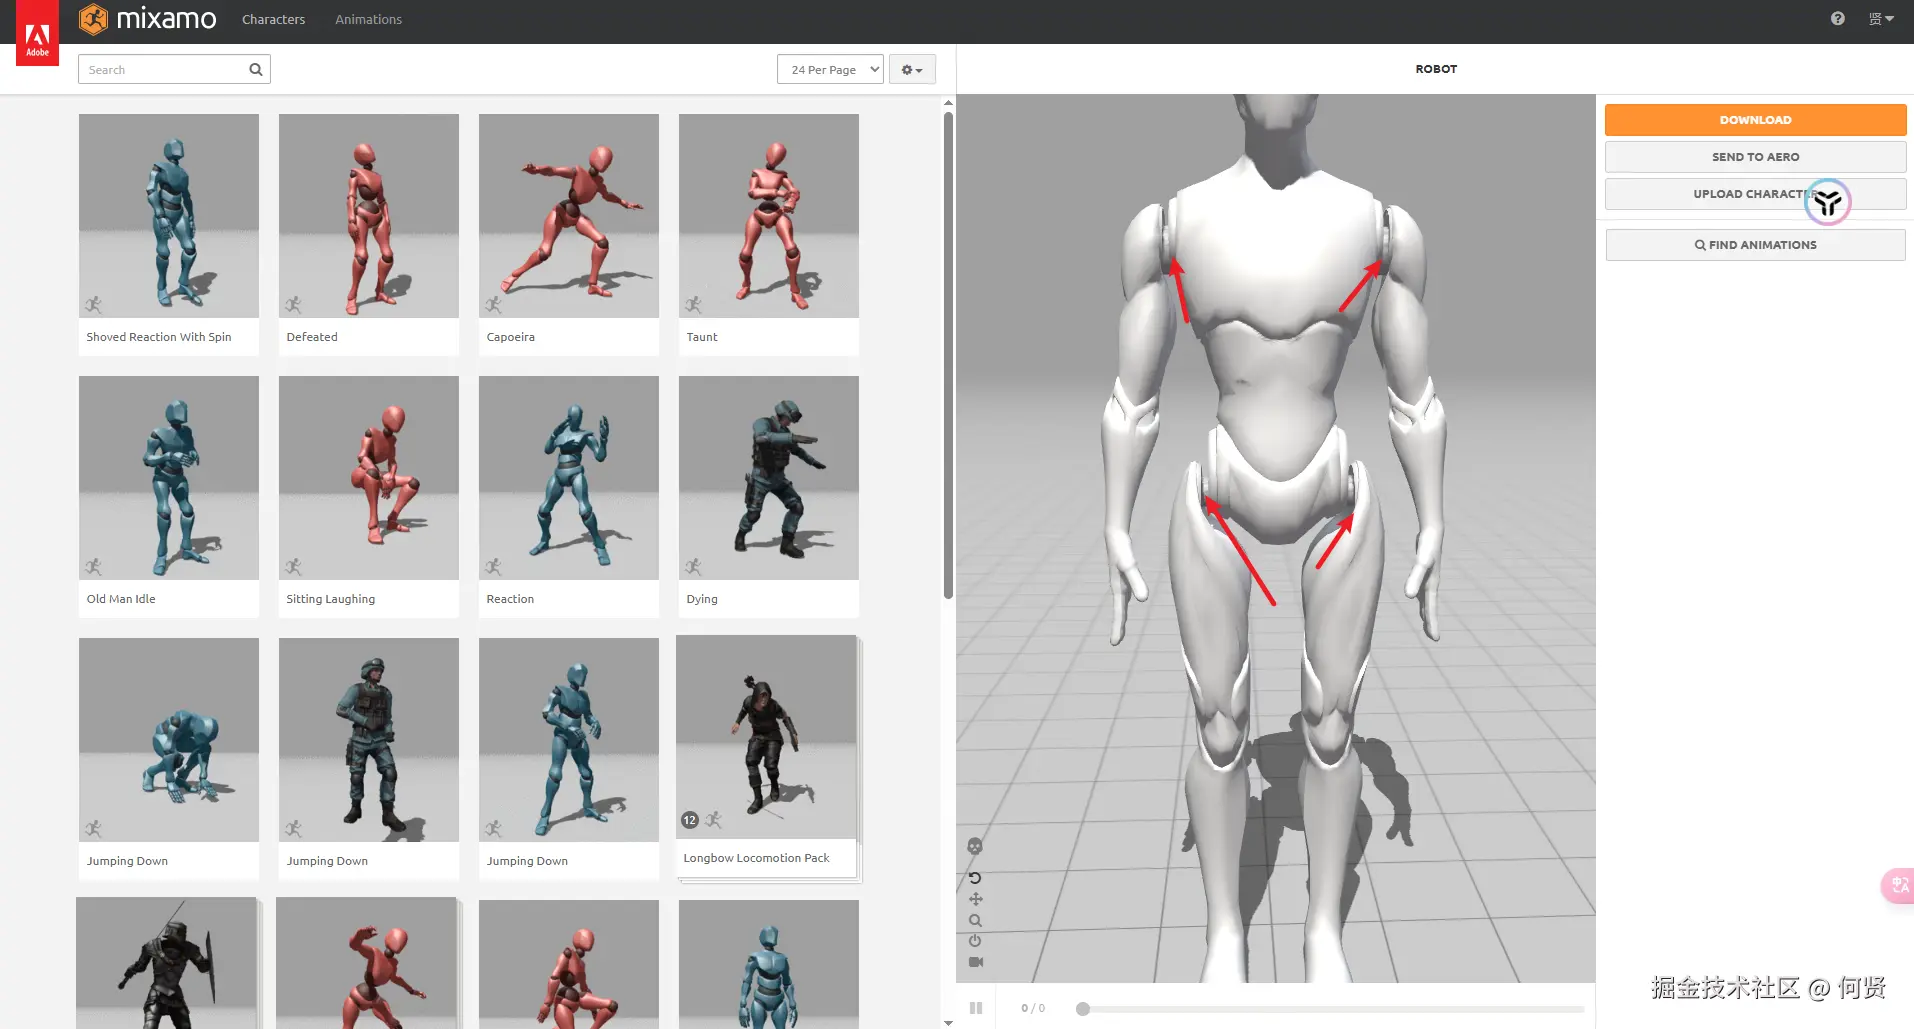This screenshot has height=1029, width=1914.
Task: Select the Capoeira animation thumbnail
Action: 569,216
